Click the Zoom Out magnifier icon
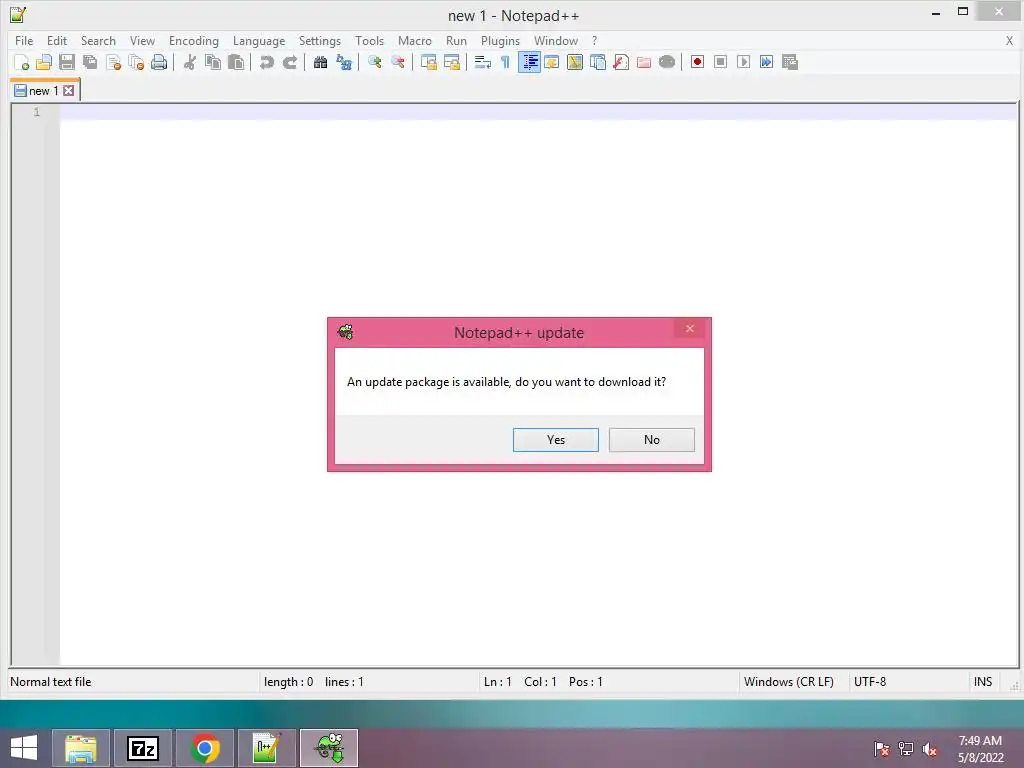 tap(398, 62)
